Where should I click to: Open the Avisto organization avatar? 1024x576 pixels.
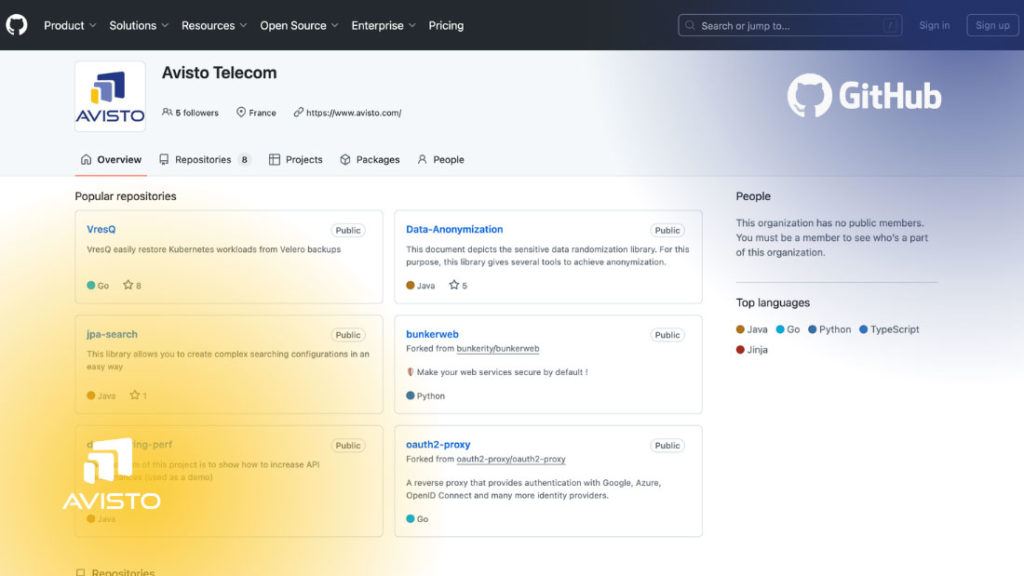(x=110, y=97)
